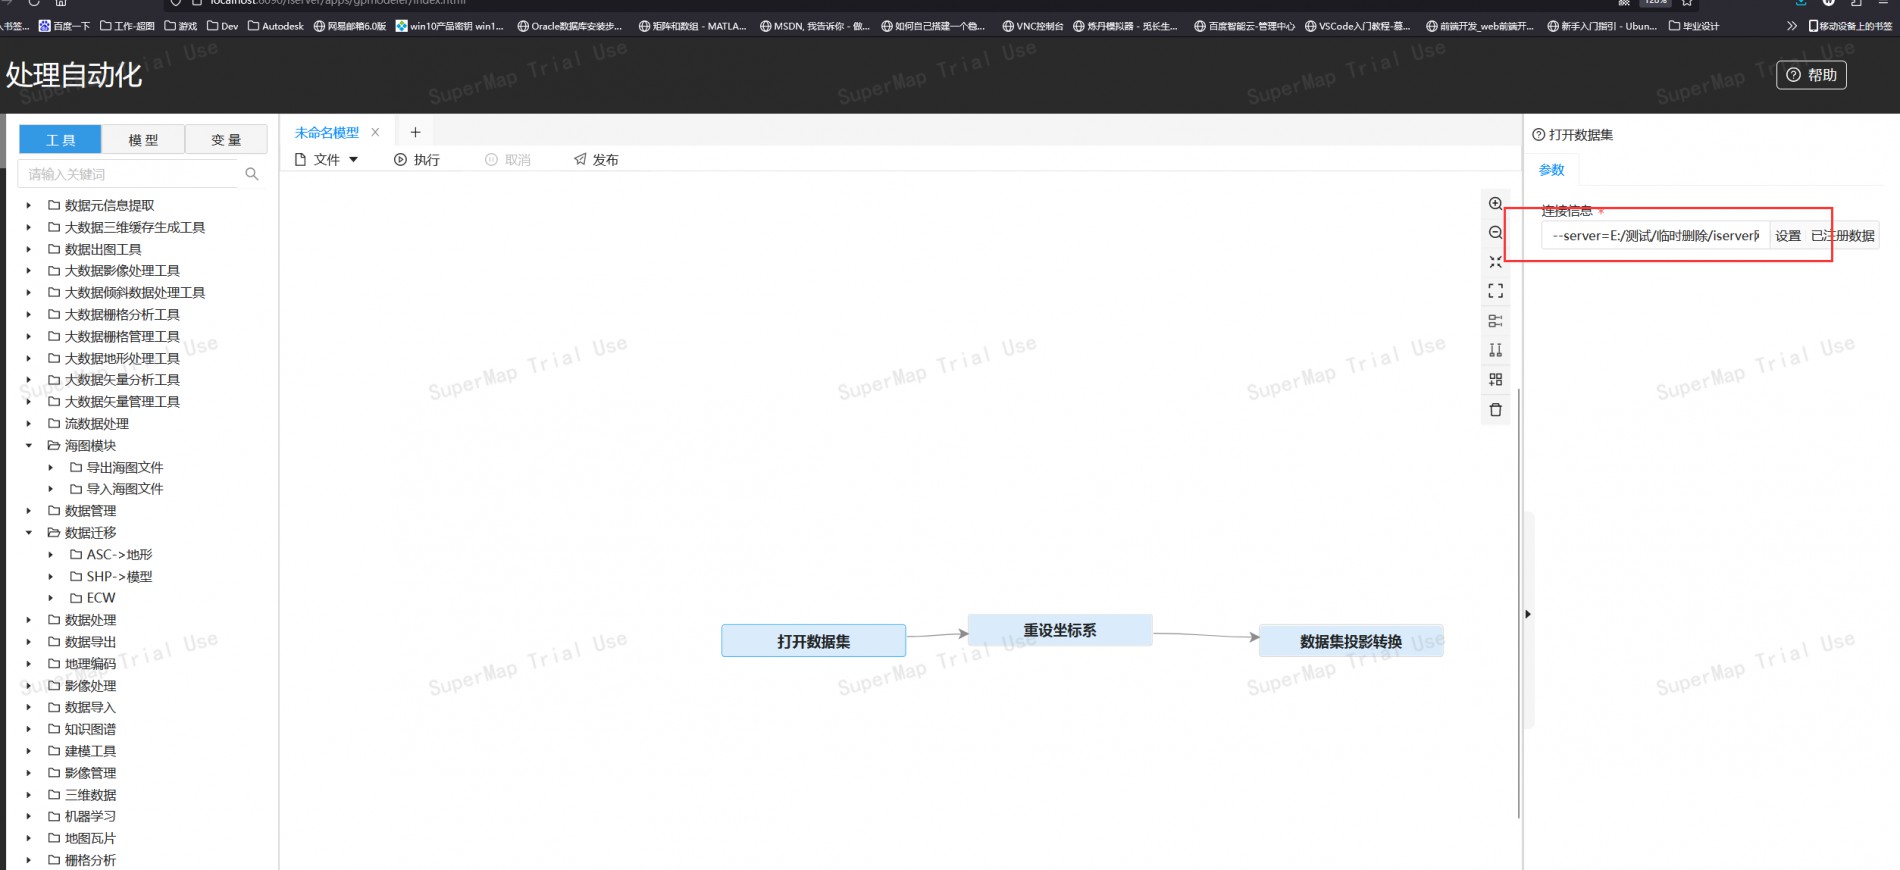Run the model with 执行
The width and height of the screenshot is (1900, 870).
[x=417, y=160]
